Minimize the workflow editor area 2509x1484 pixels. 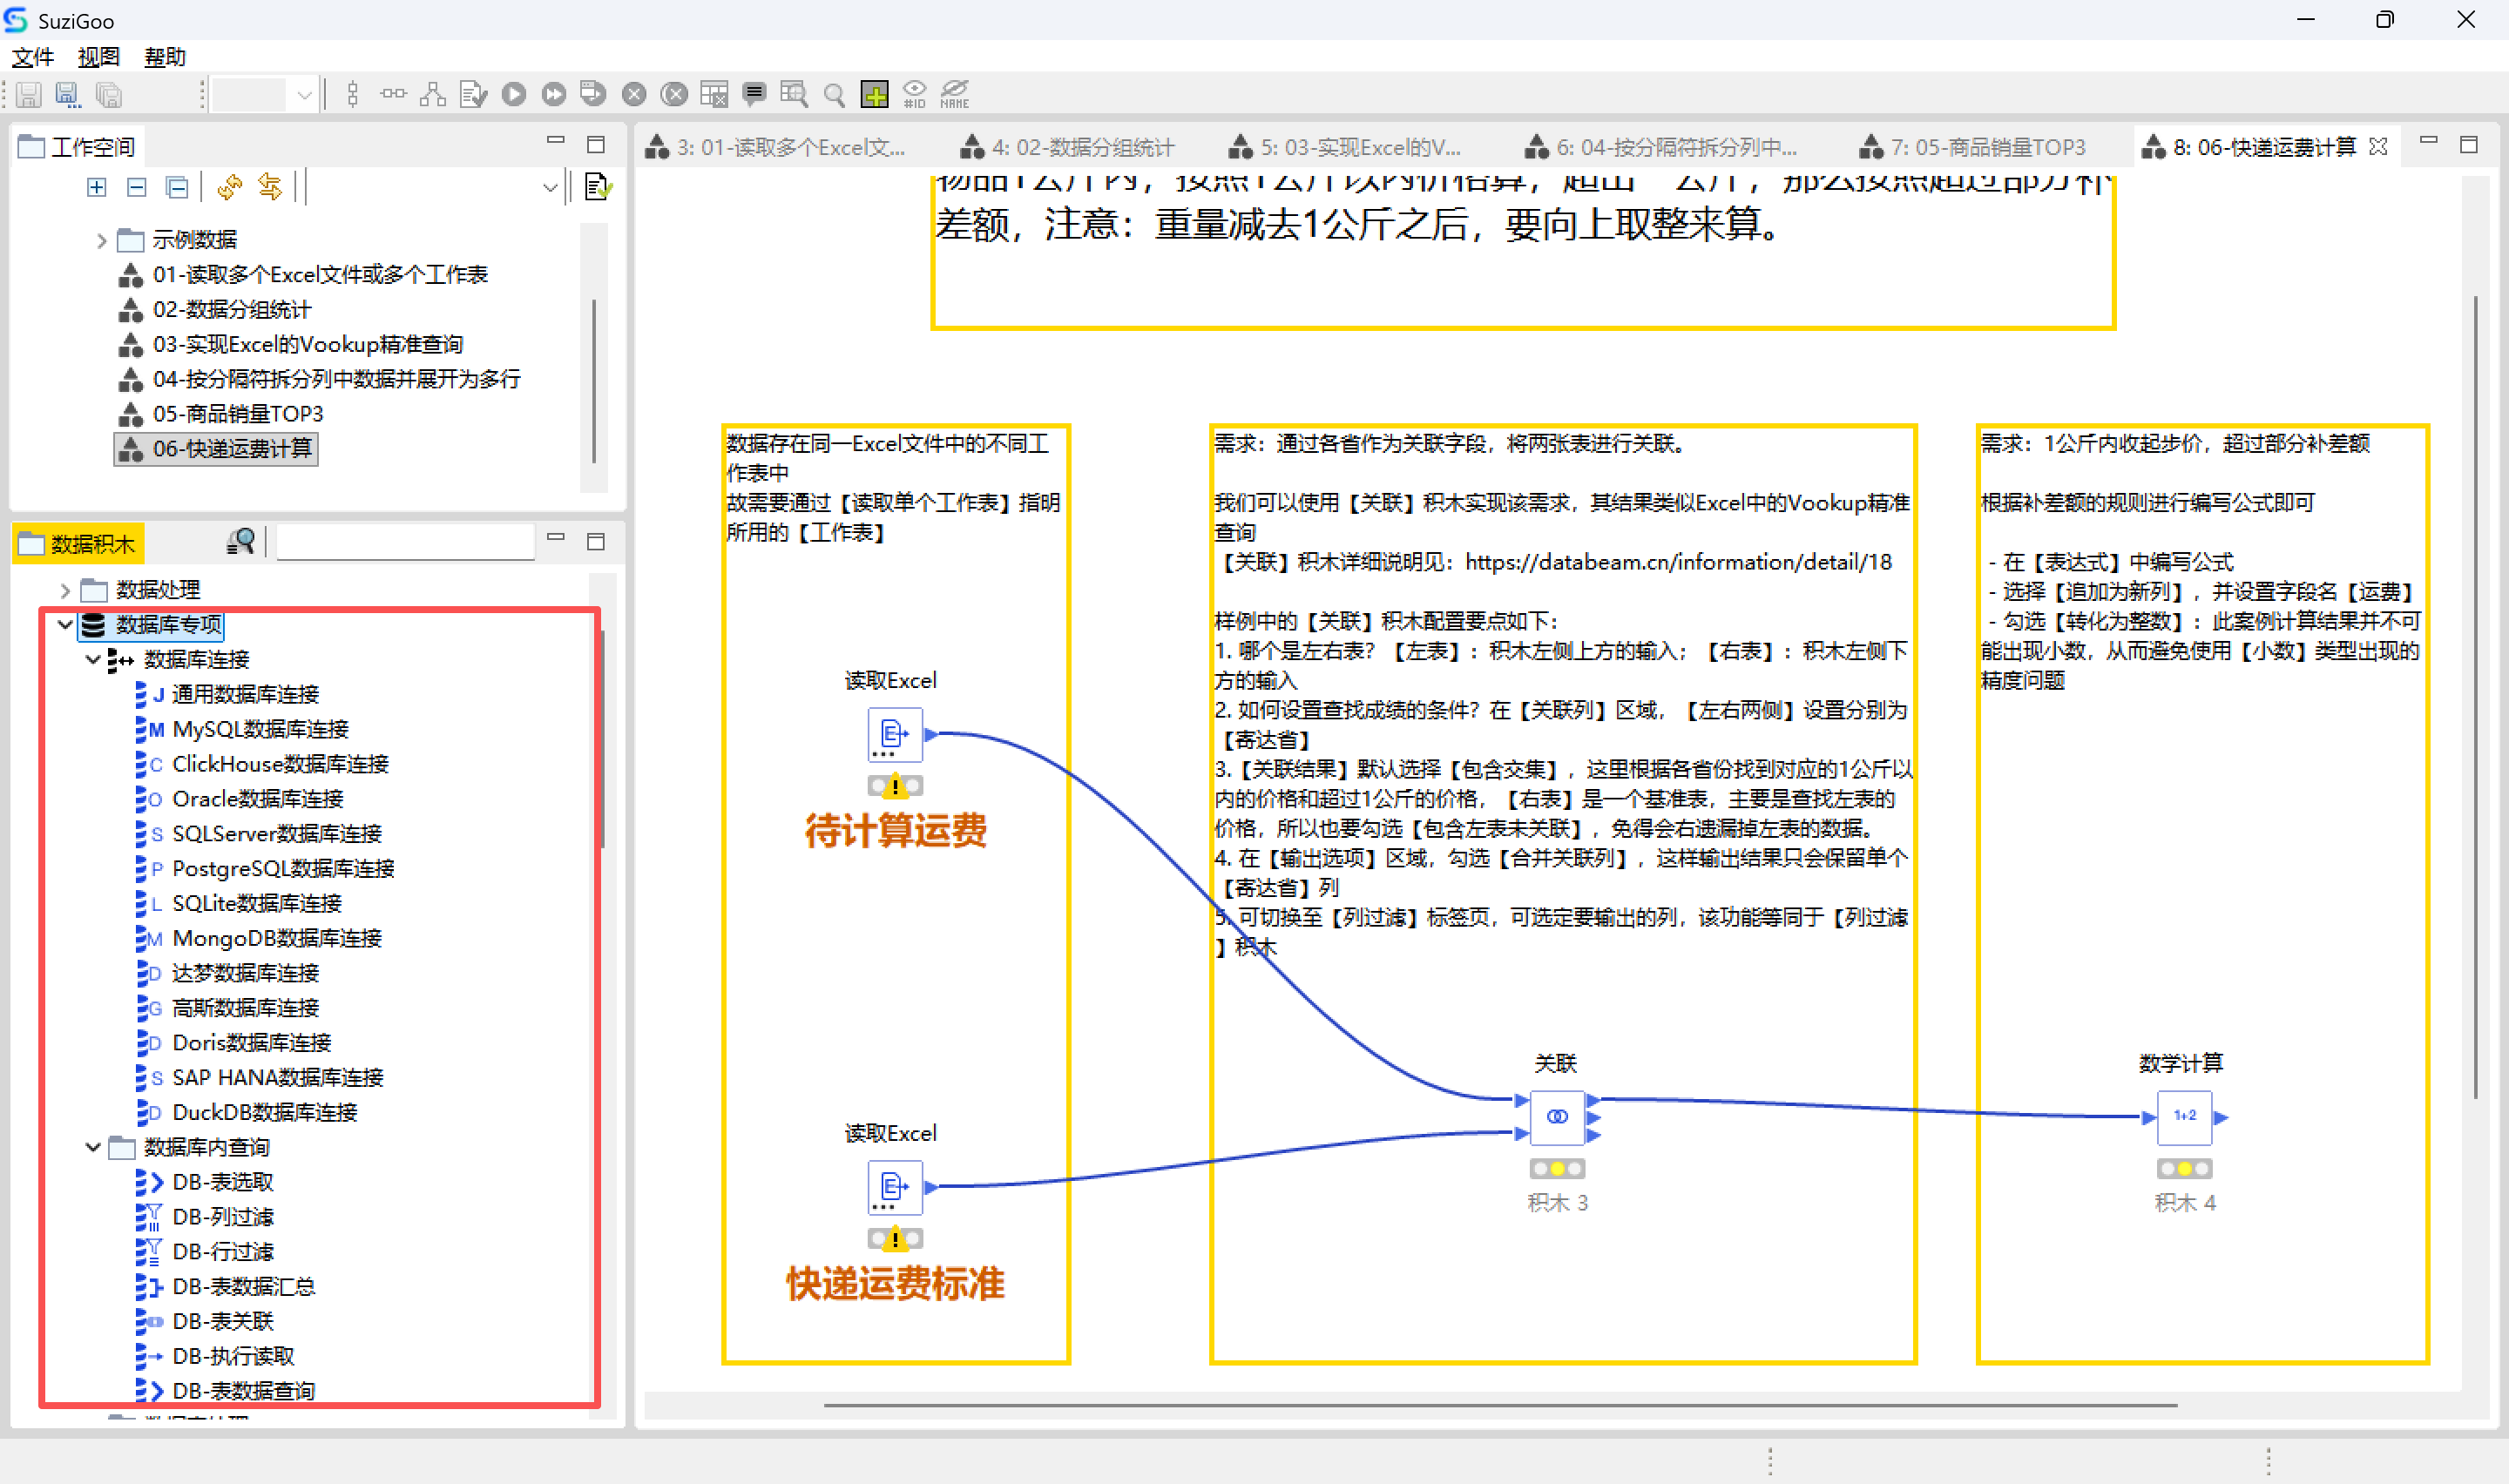(2429, 141)
